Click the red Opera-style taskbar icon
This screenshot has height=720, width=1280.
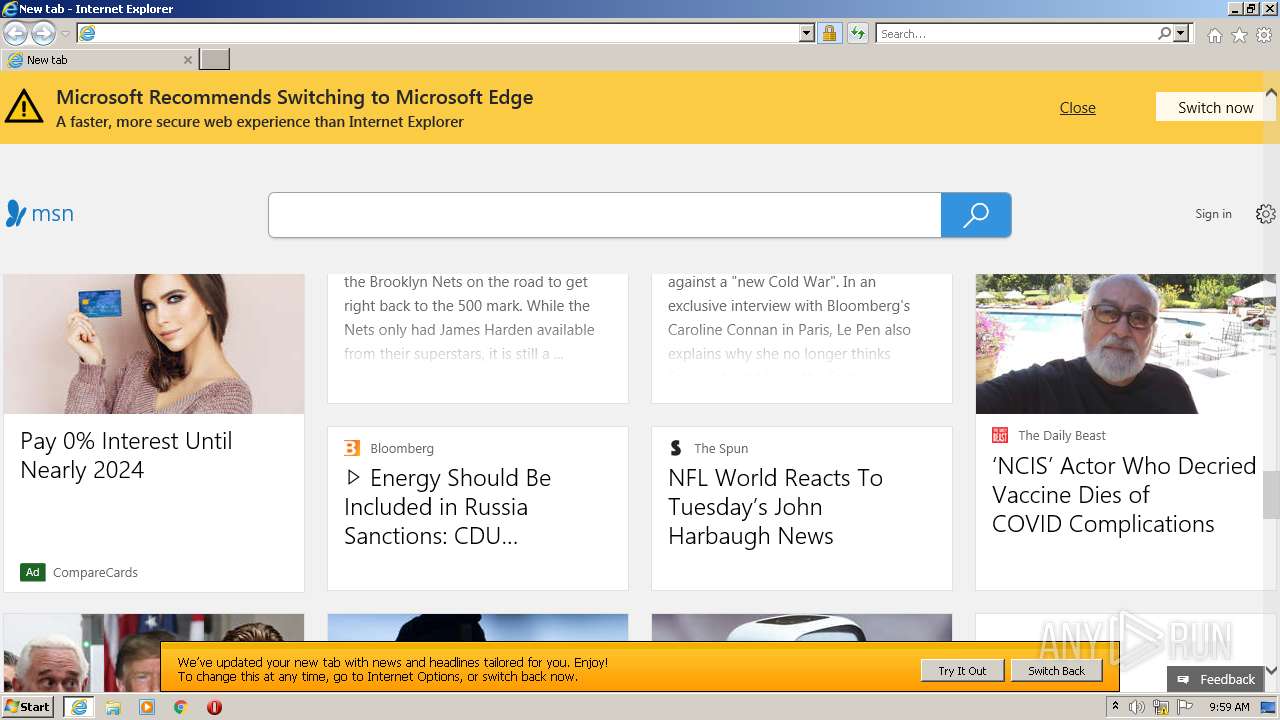coord(214,707)
